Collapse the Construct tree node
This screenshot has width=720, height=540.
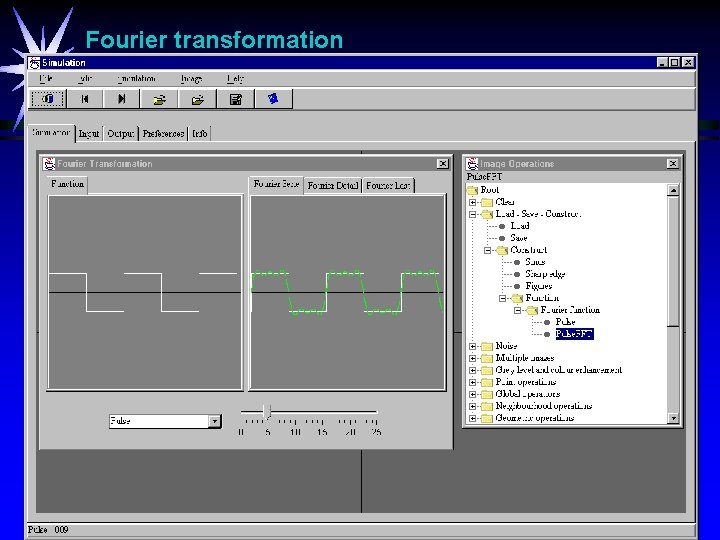(488, 250)
